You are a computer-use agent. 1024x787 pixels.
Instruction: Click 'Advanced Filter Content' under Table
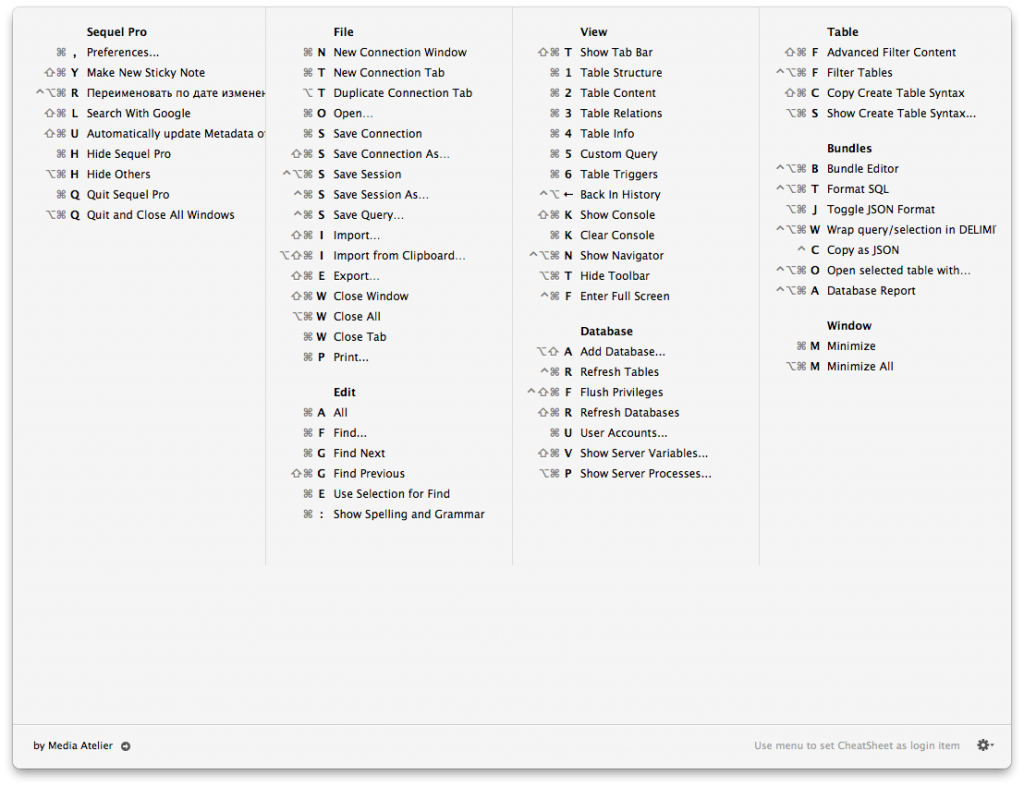pos(890,52)
